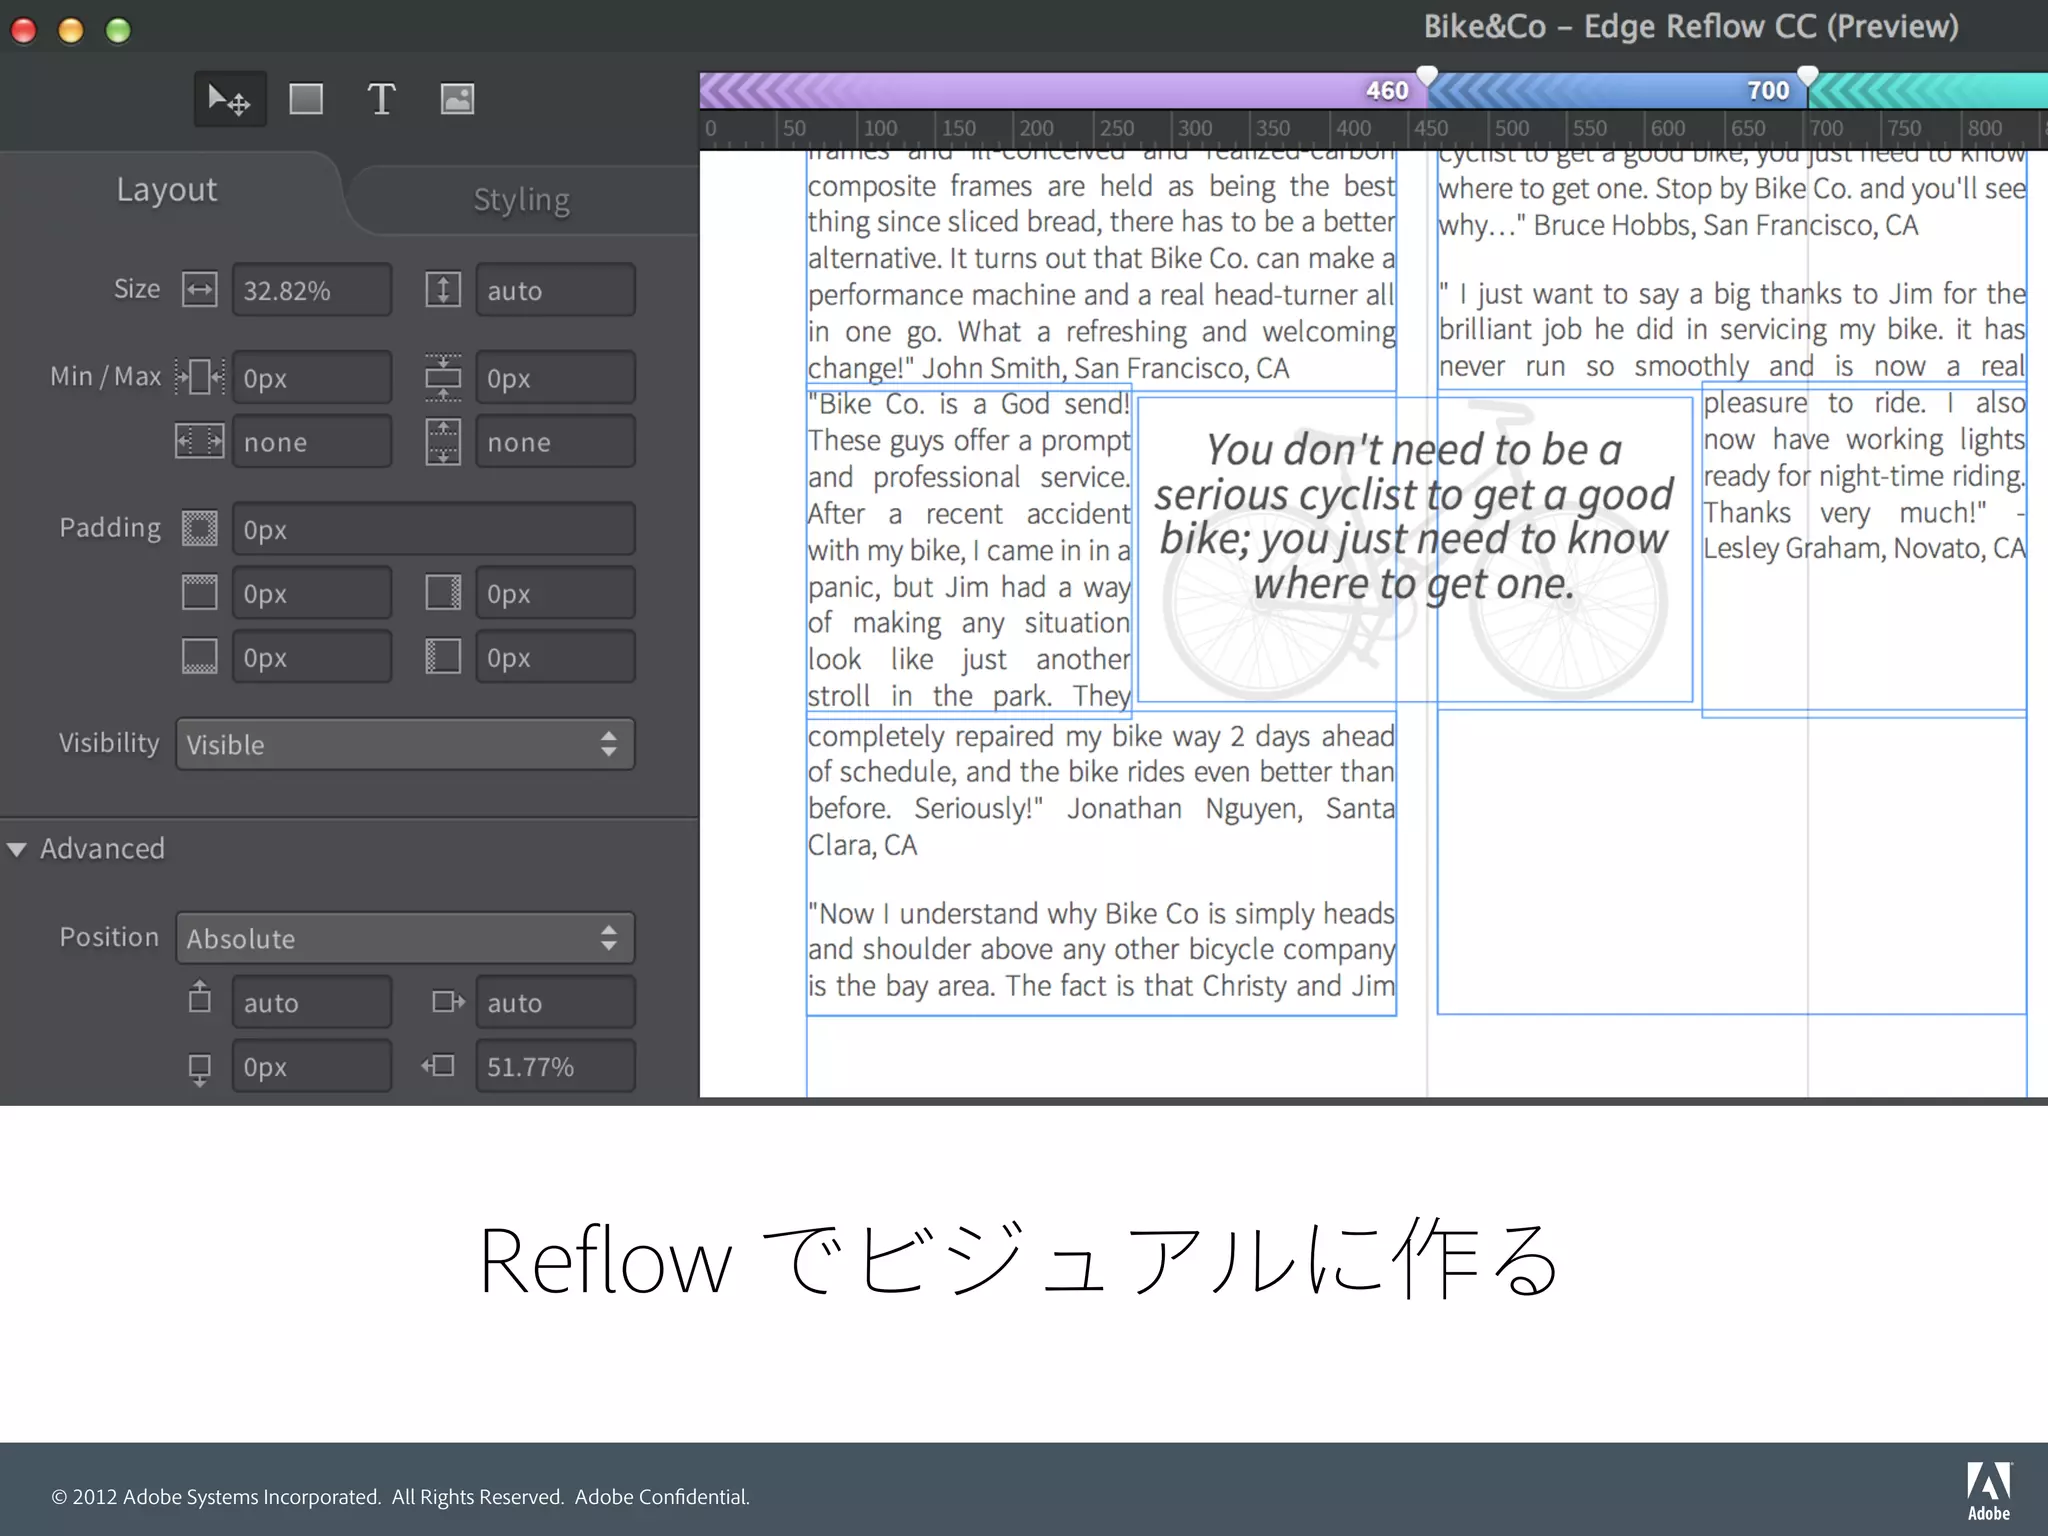Switch to the Layout tab
The height and width of the screenshot is (1536, 2048).
click(167, 190)
